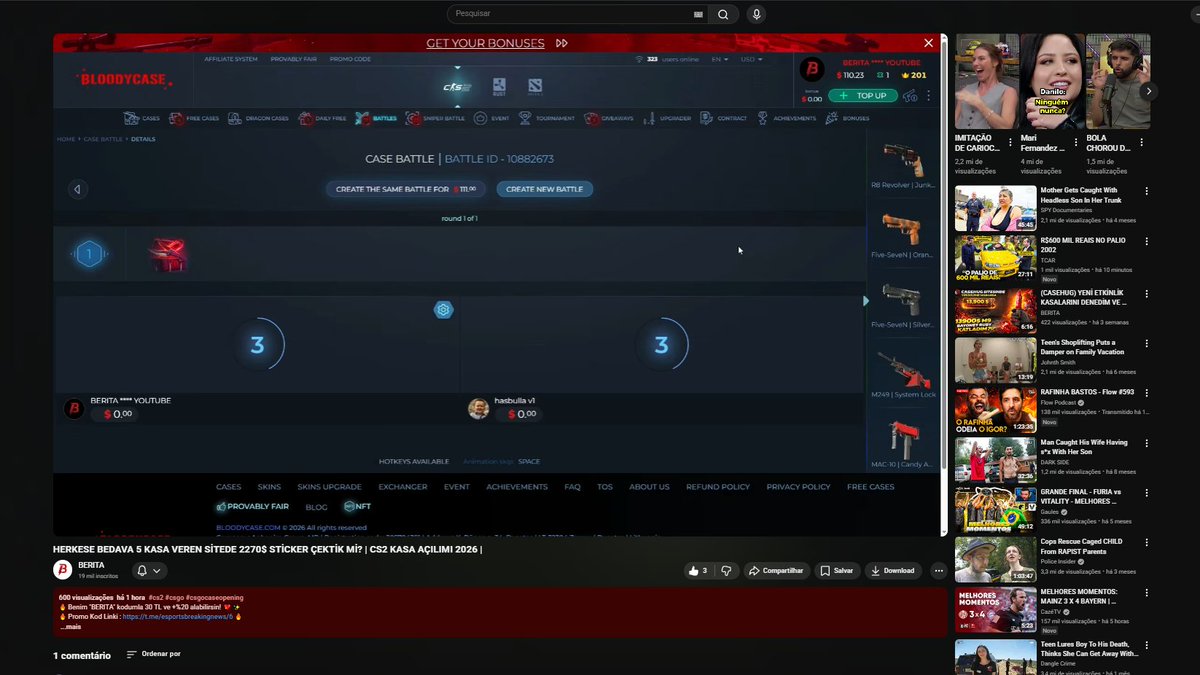Open the Free Cases nav tab

point(194,118)
